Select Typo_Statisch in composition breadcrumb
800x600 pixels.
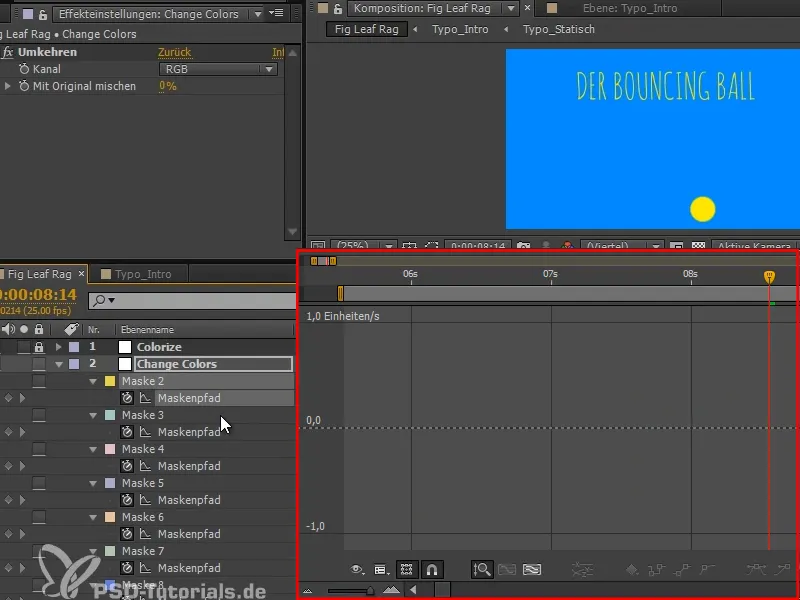click(558, 29)
